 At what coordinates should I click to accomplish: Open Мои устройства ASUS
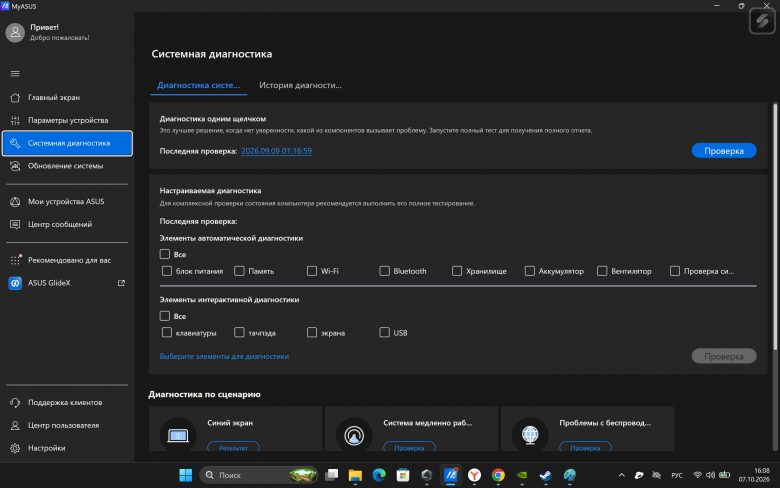click(67, 201)
